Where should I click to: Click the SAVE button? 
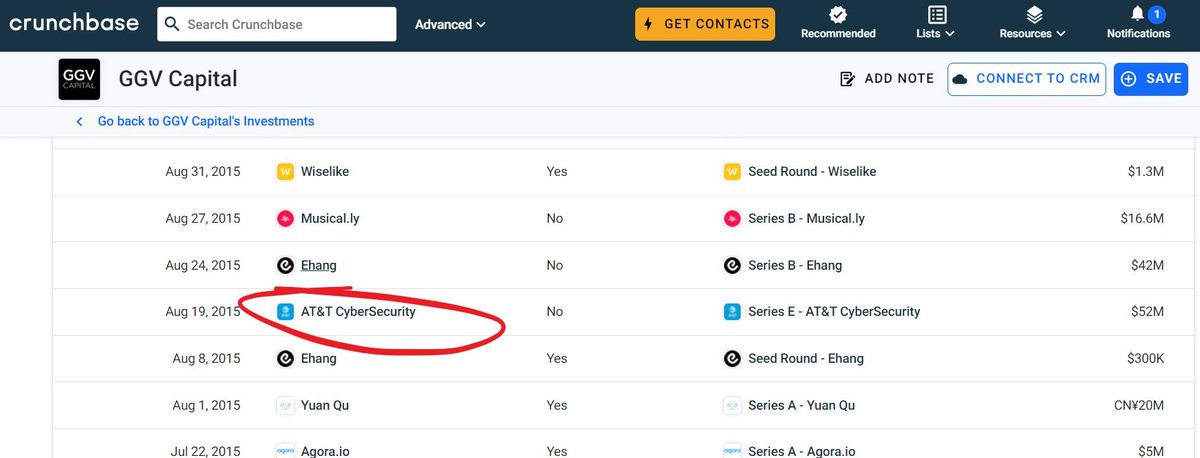[x=1151, y=79]
